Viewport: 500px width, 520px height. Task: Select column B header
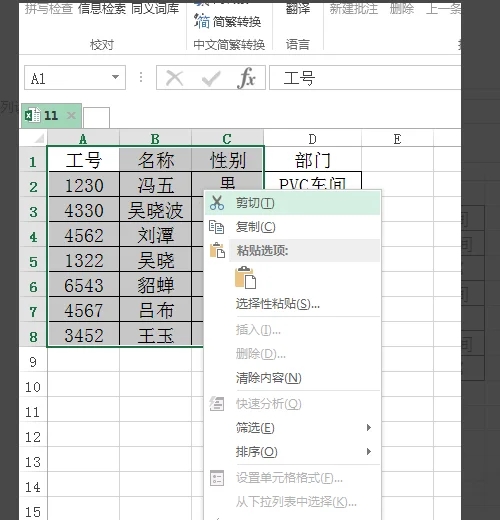coord(155,138)
